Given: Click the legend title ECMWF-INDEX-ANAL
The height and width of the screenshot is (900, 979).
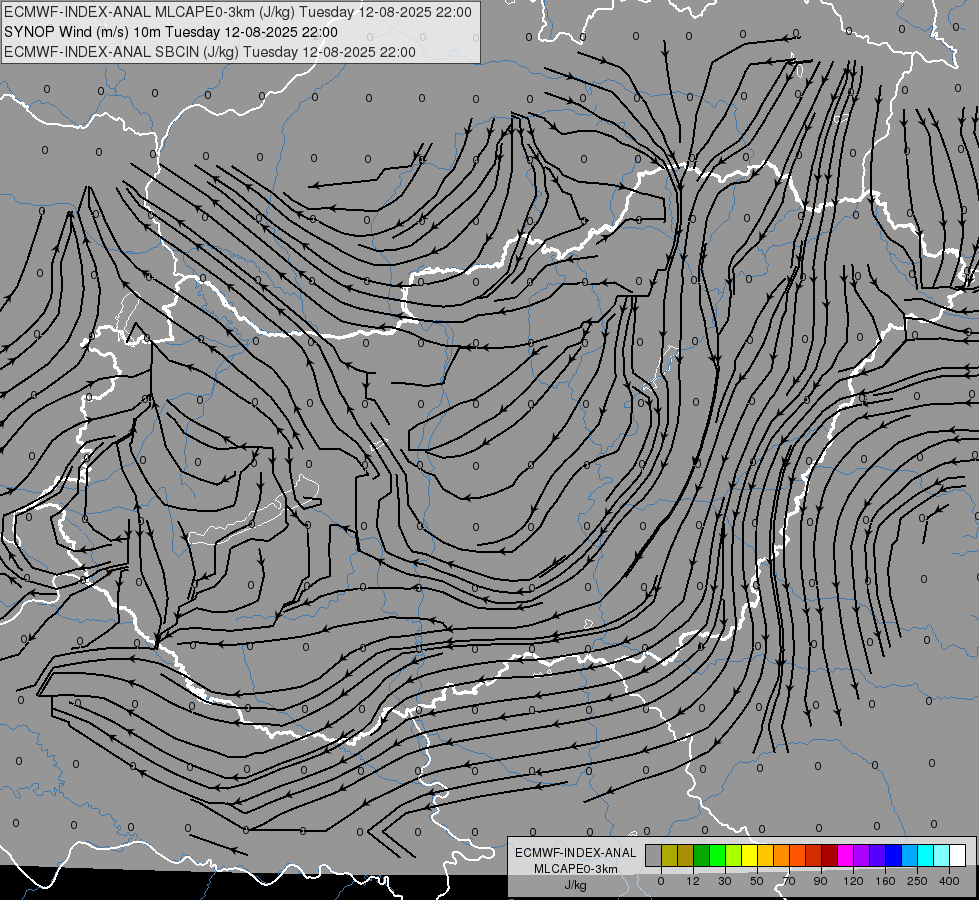Looking at the screenshot, I should (576, 853).
